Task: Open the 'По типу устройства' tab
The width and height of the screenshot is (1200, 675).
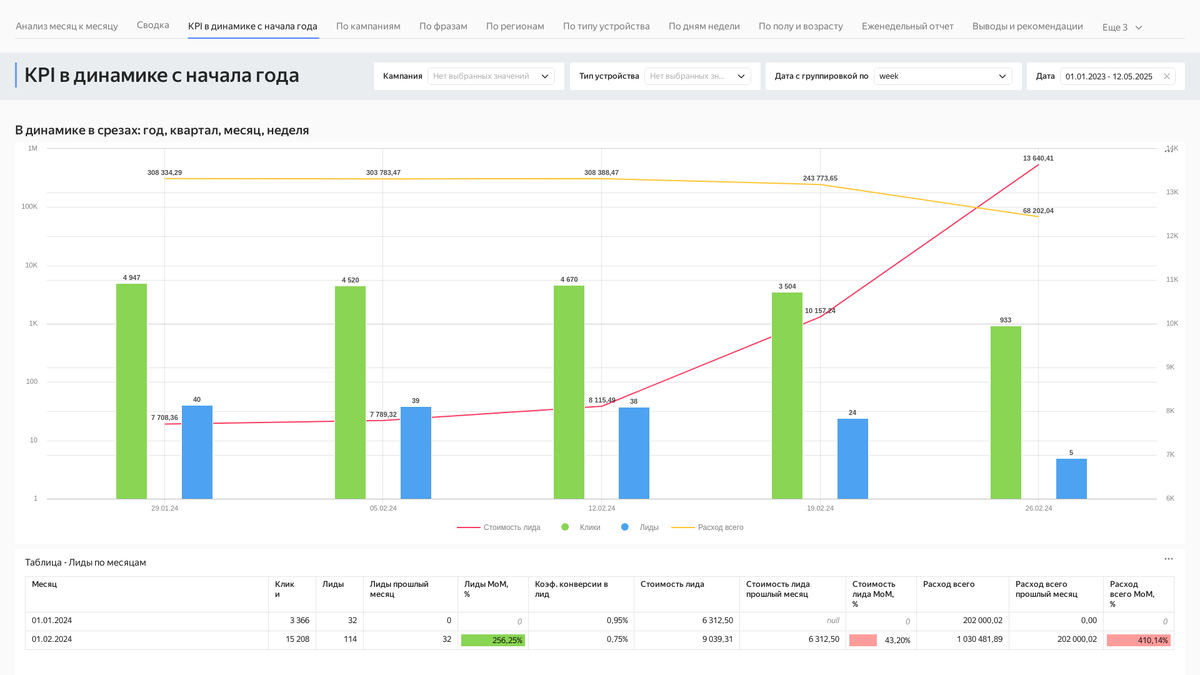Action: [x=606, y=26]
